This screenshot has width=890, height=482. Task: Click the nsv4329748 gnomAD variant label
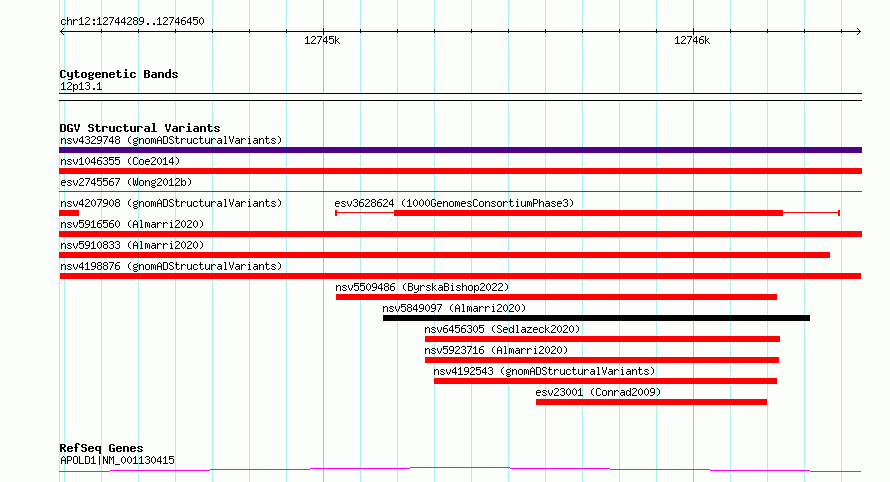171,140
